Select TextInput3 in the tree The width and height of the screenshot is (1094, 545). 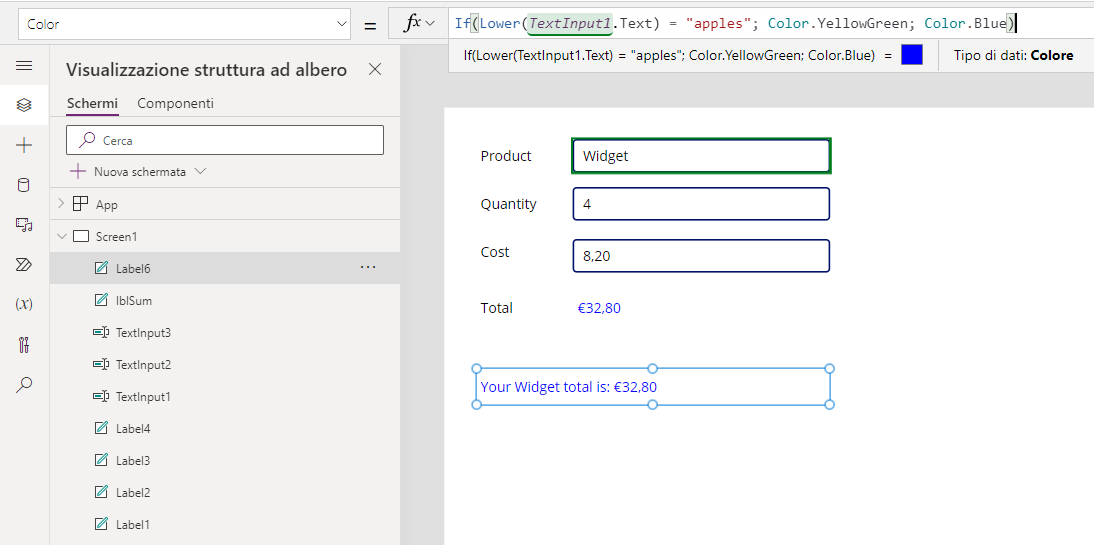225,333
